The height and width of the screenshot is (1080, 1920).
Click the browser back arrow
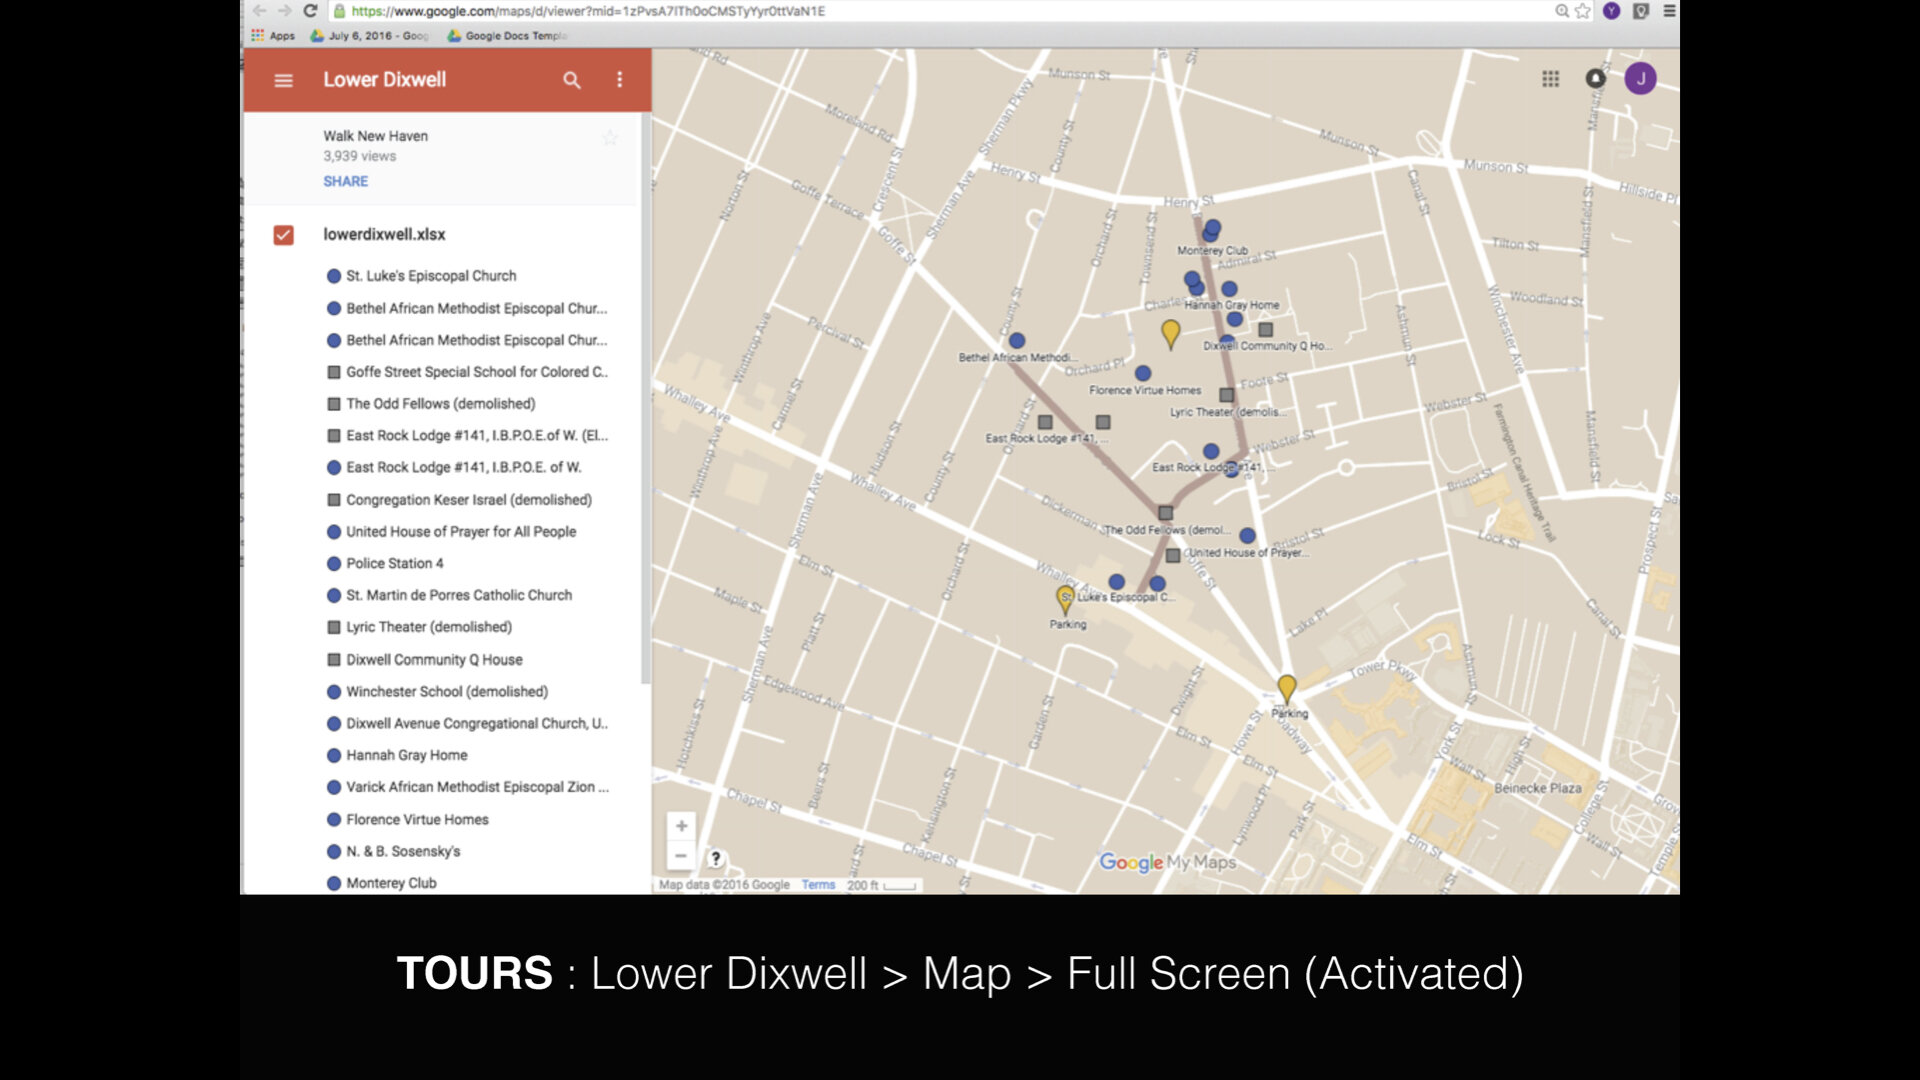click(259, 11)
